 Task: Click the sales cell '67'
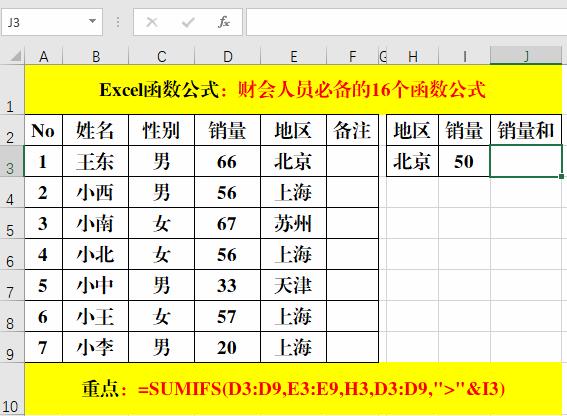coord(227,224)
